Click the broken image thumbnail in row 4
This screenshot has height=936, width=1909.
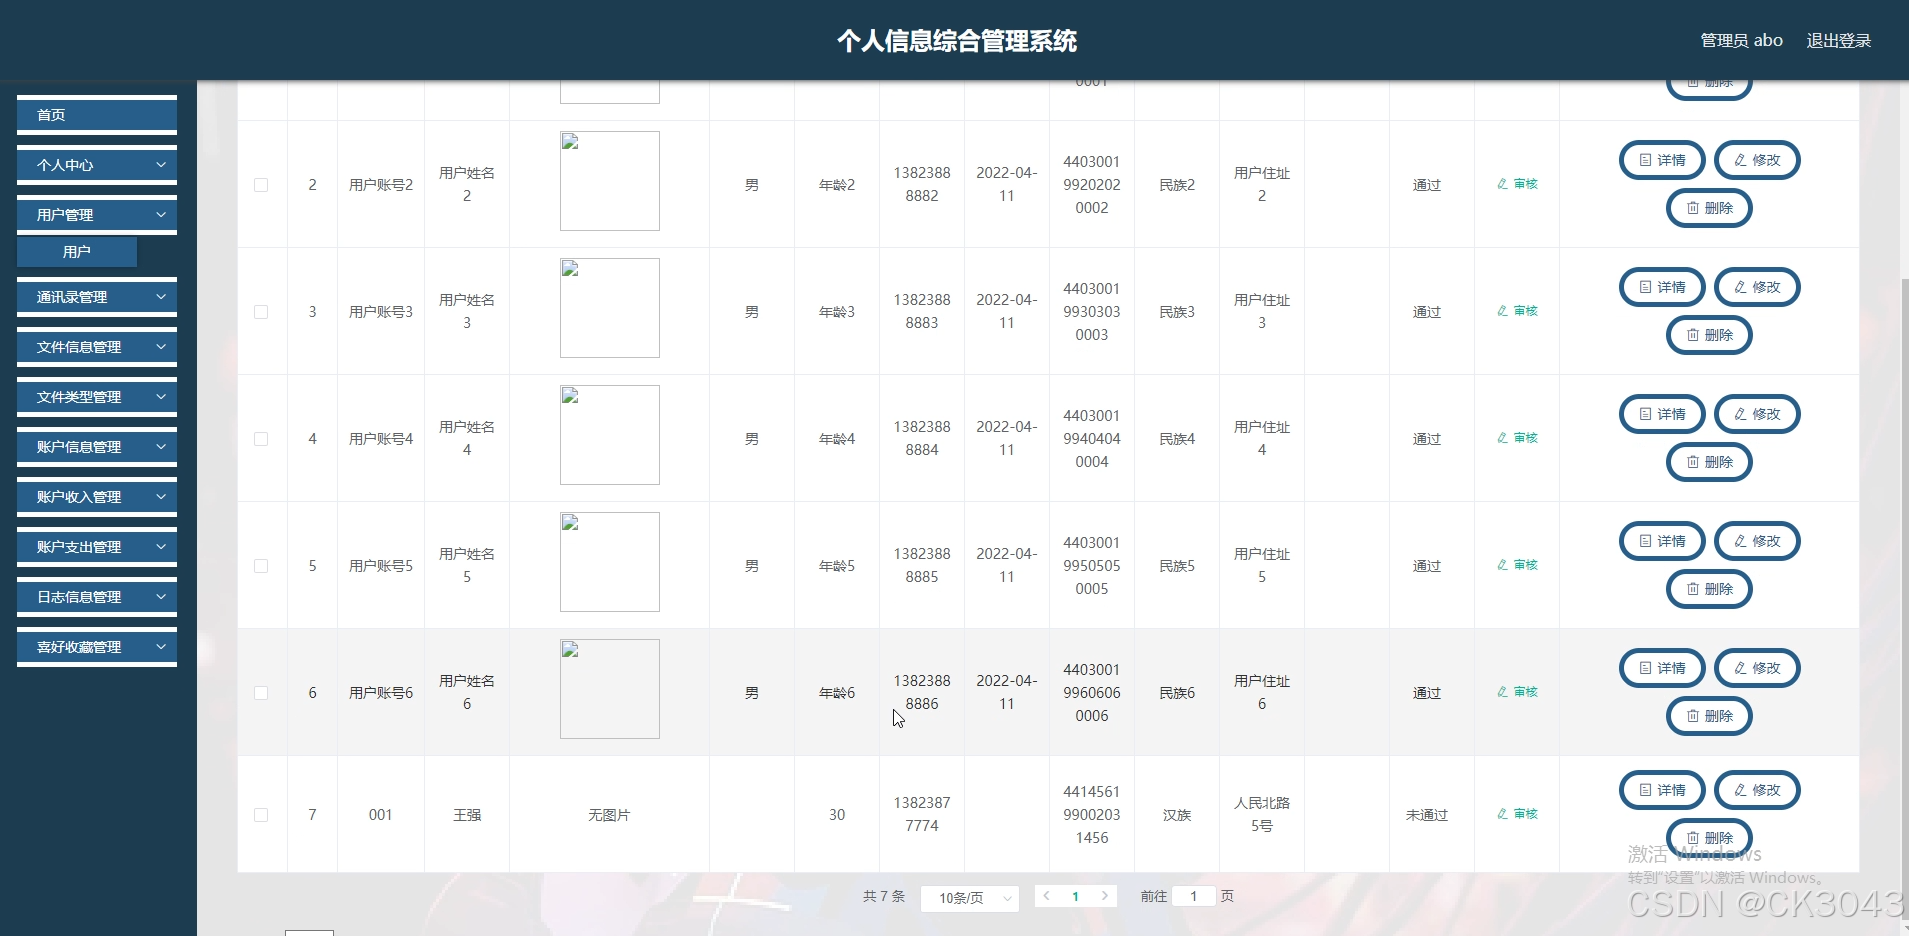[x=610, y=435]
